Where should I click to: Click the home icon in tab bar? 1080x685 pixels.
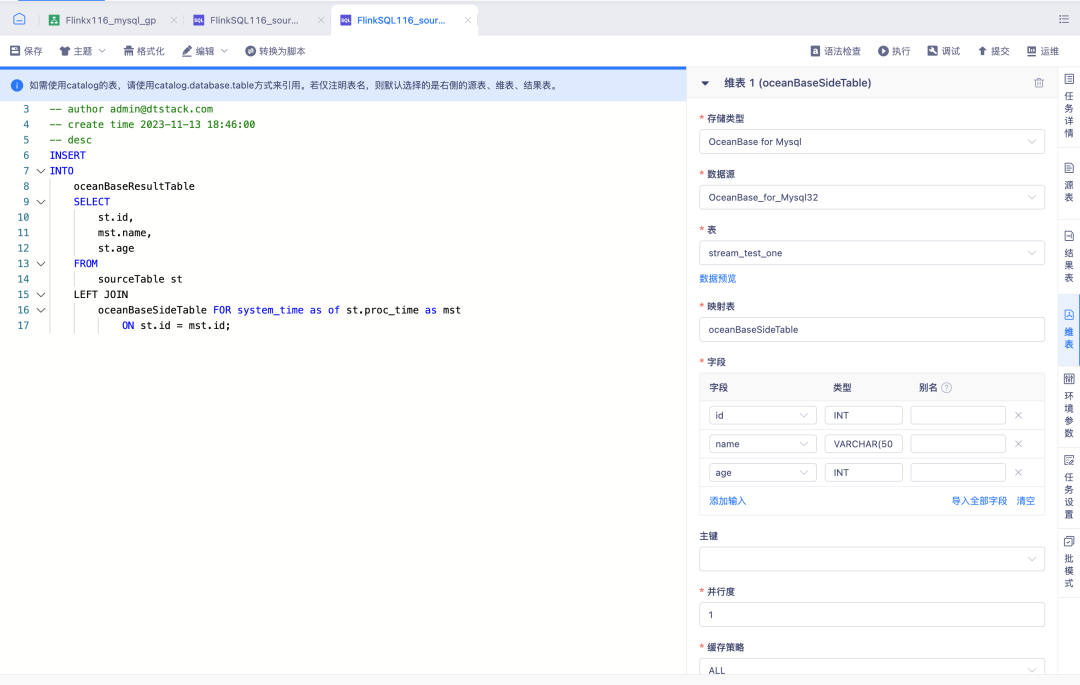click(x=19, y=19)
